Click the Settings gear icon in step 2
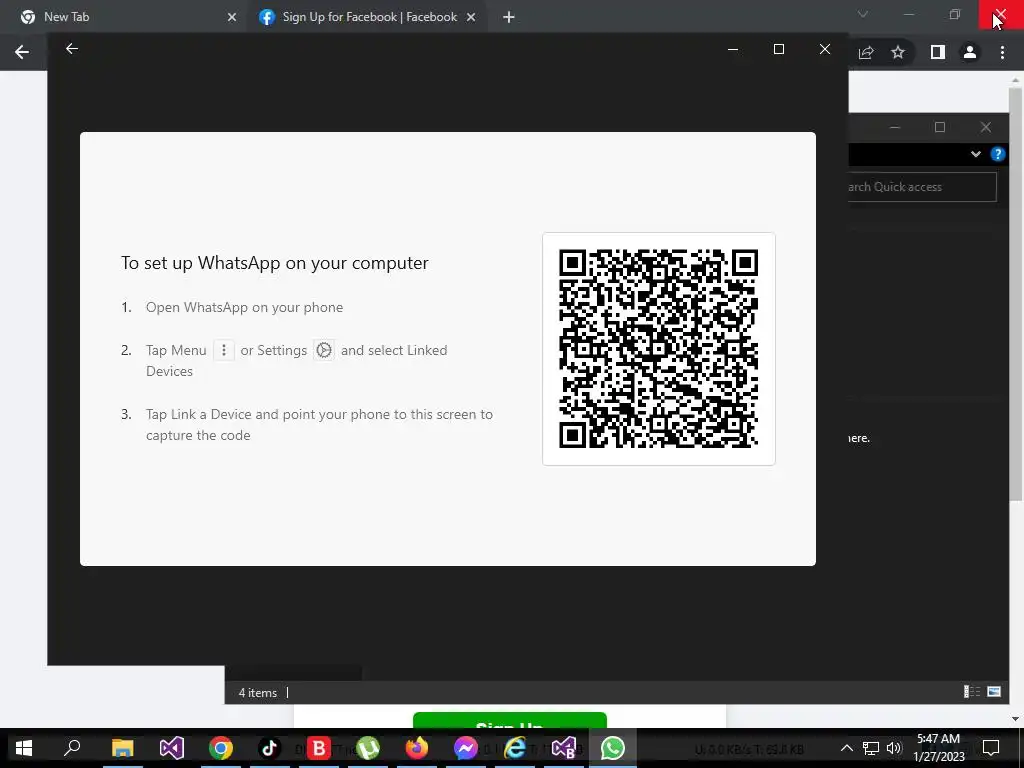 point(324,350)
